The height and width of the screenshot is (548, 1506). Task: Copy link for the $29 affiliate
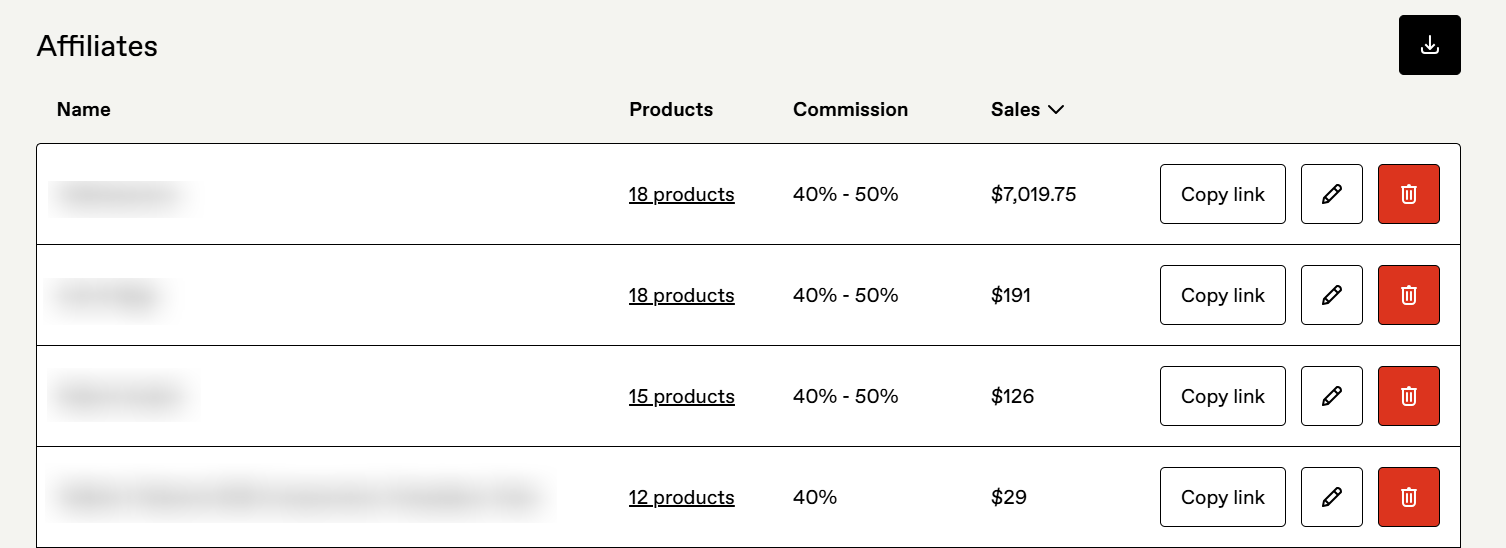click(1222, 497)
